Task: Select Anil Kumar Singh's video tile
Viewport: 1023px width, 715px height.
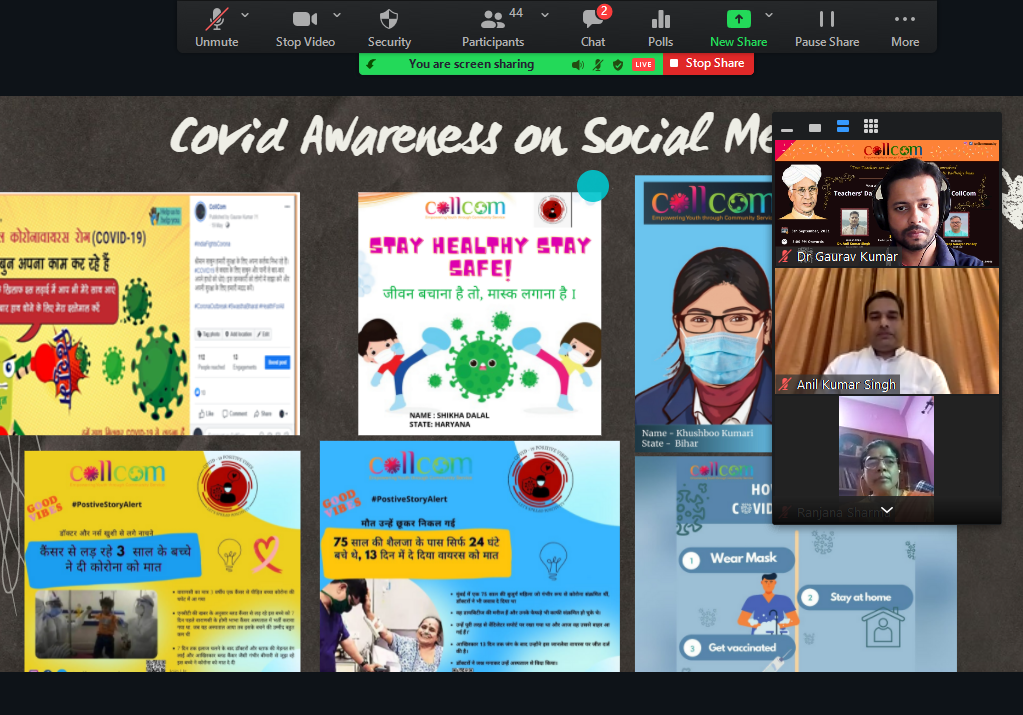Action: pyautogui.click(x=887, y=331)
